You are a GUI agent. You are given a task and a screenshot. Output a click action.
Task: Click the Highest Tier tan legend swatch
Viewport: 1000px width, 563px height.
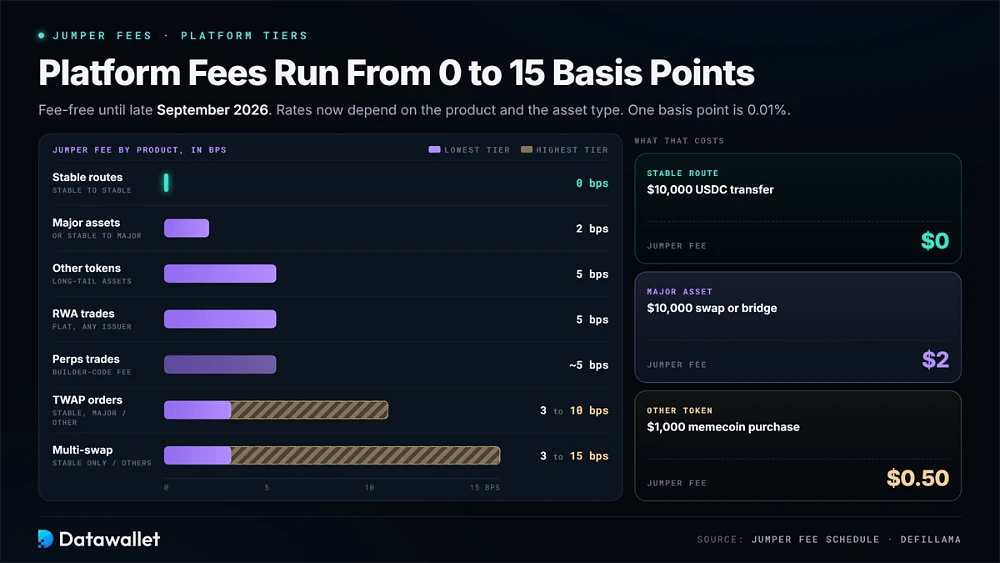[x=527, y=150]
